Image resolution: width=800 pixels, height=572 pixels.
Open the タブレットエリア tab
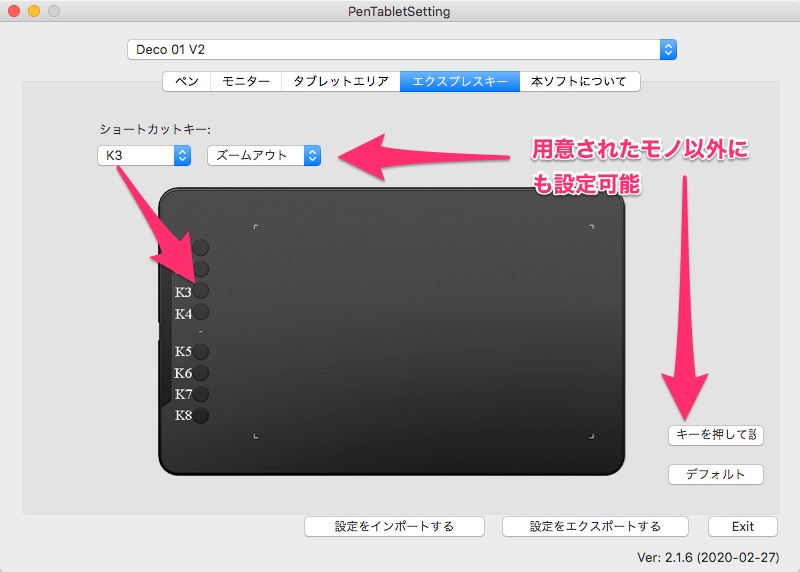341,81
